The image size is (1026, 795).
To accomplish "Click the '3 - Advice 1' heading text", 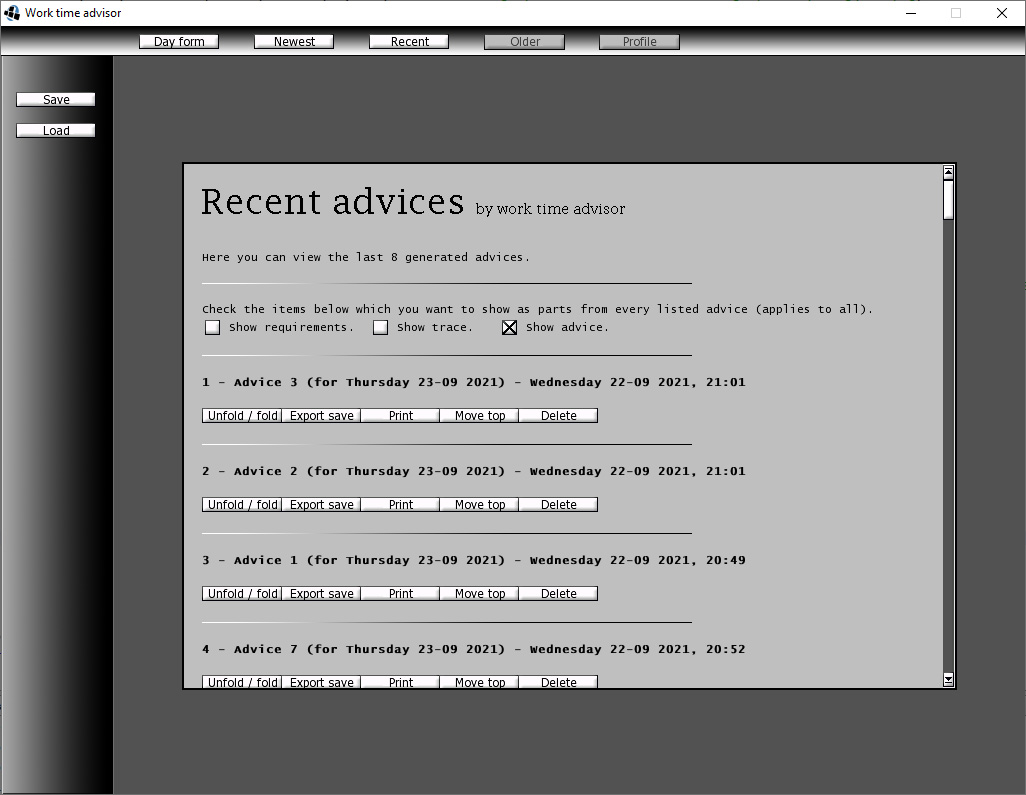I will 474,560.
